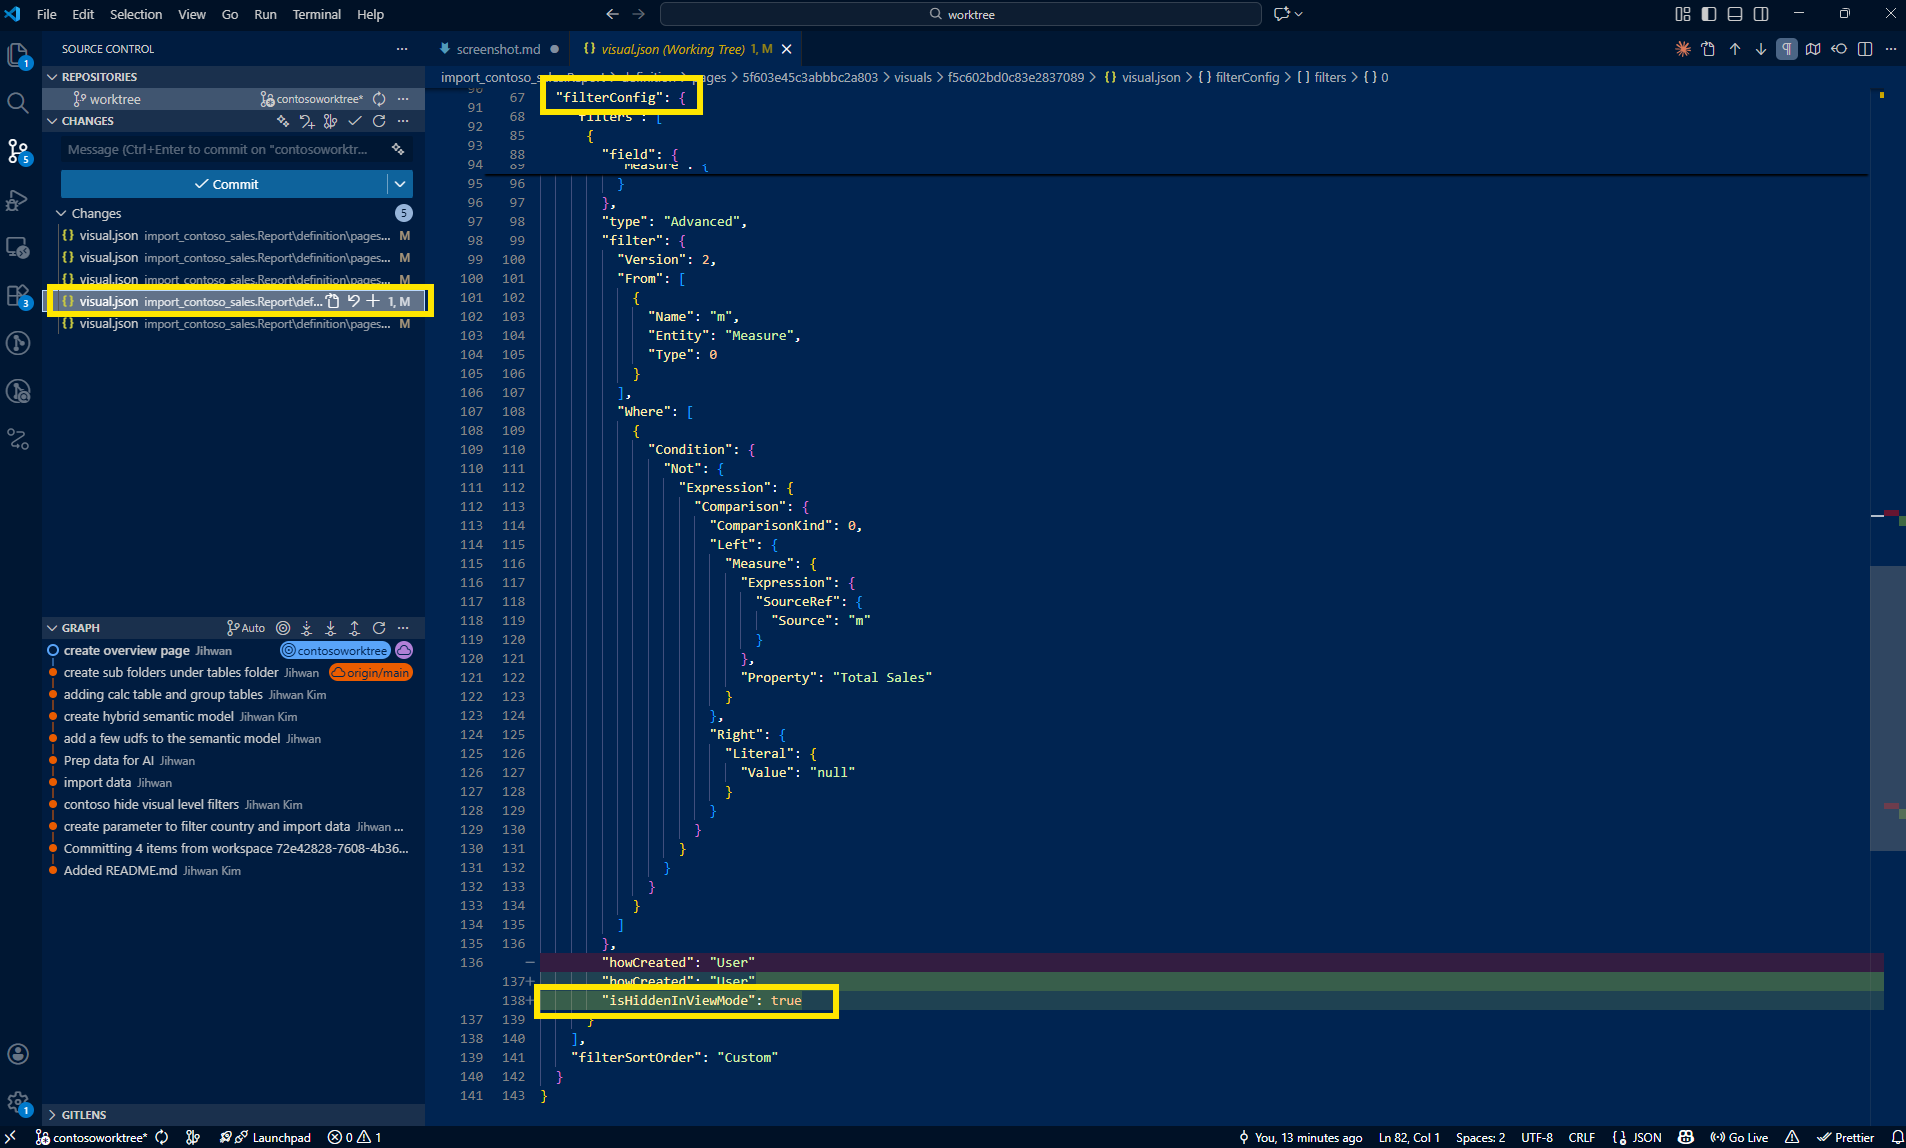Open the Explorer view in the activity bar
Screen dimensions: 1906x1148
click(19, 55)
